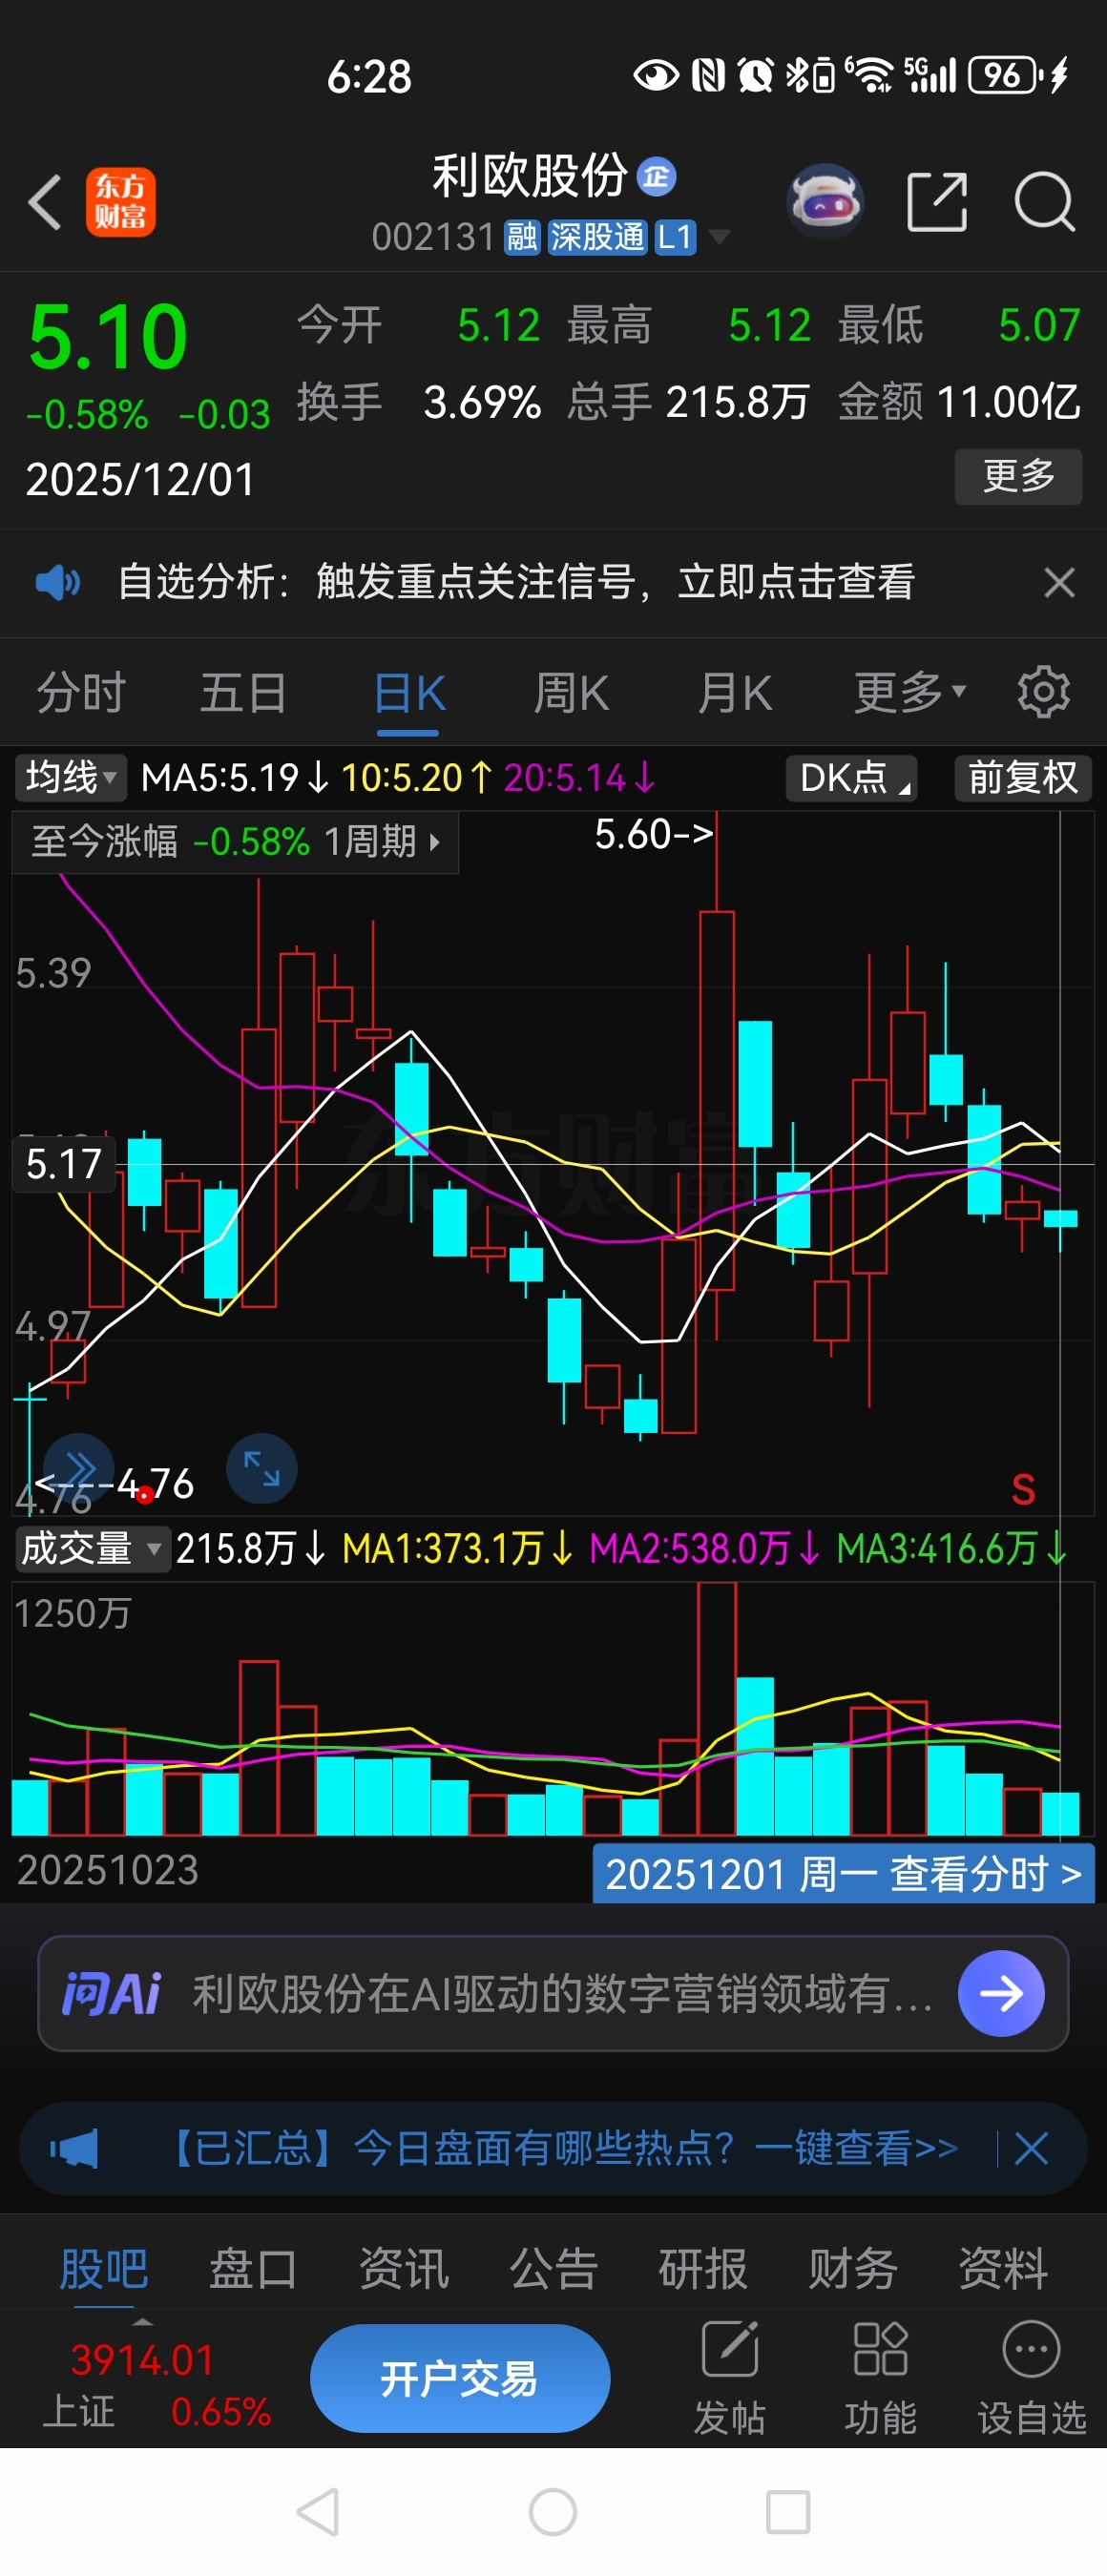Expand the 至今涨幅 1周期 selector

235,842
